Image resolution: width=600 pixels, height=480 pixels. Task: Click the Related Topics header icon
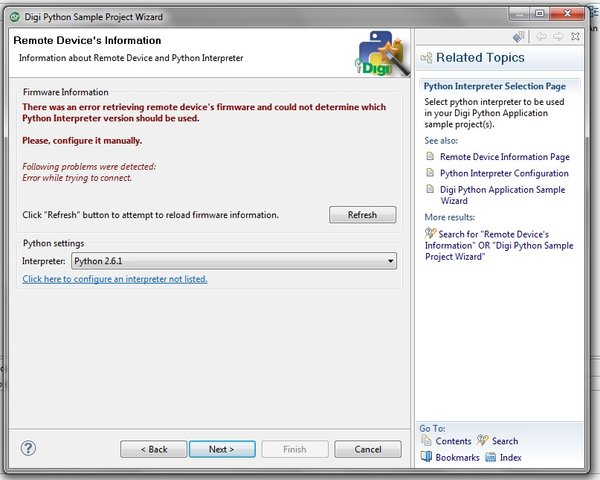tap(426, 58)
